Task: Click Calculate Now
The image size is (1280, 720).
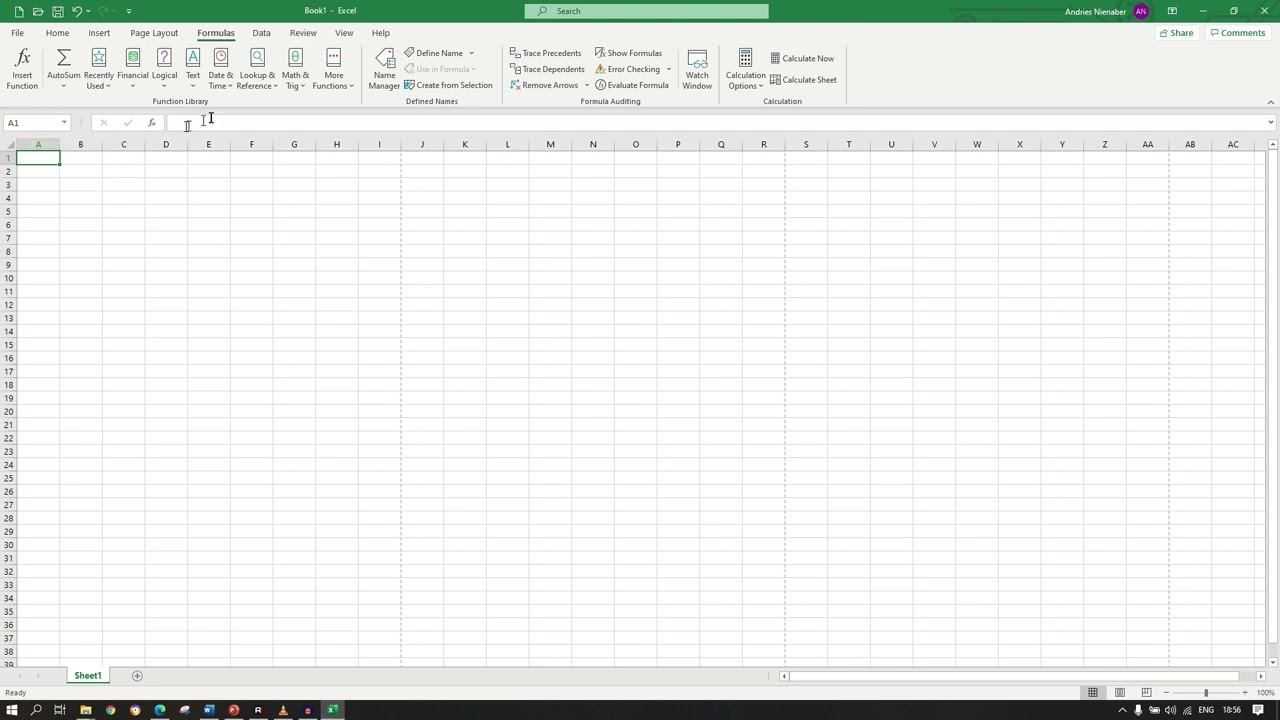Action: pos(803,58)
